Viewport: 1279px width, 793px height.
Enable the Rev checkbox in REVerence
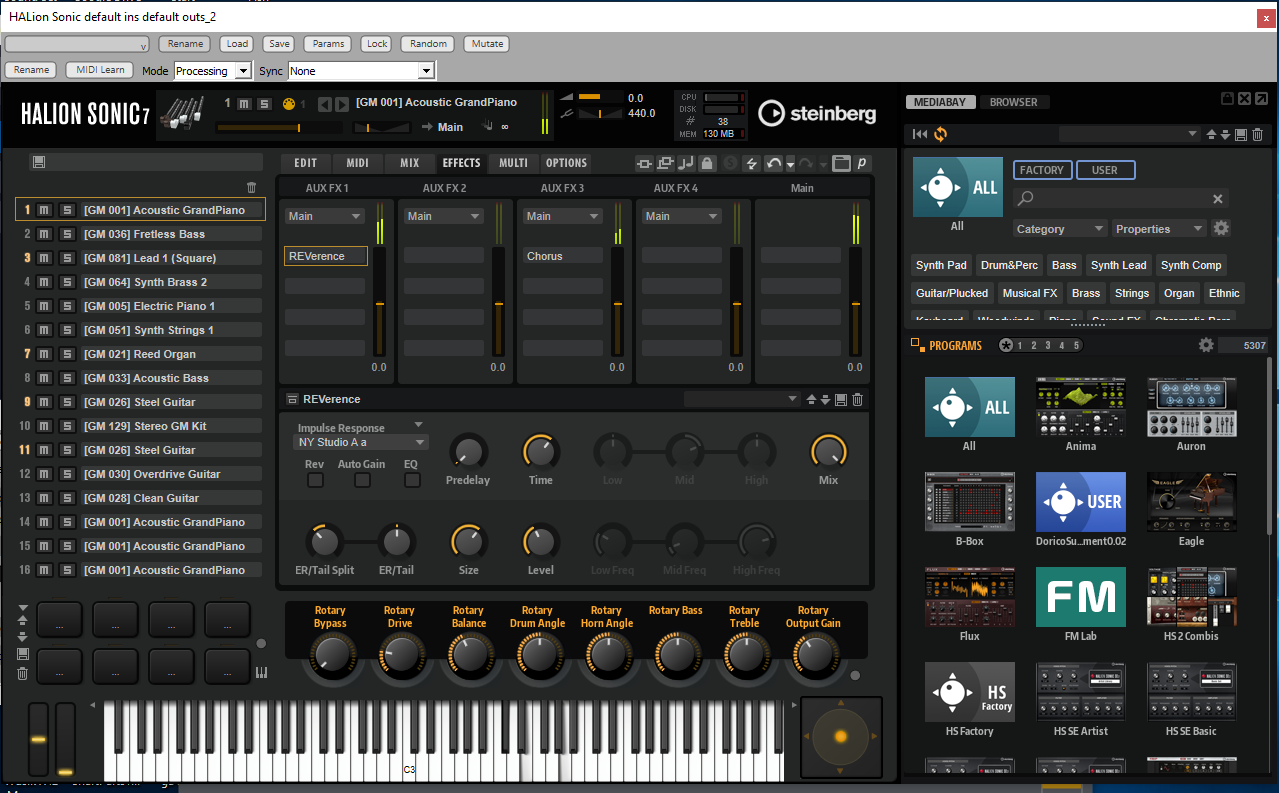(315, 481)
